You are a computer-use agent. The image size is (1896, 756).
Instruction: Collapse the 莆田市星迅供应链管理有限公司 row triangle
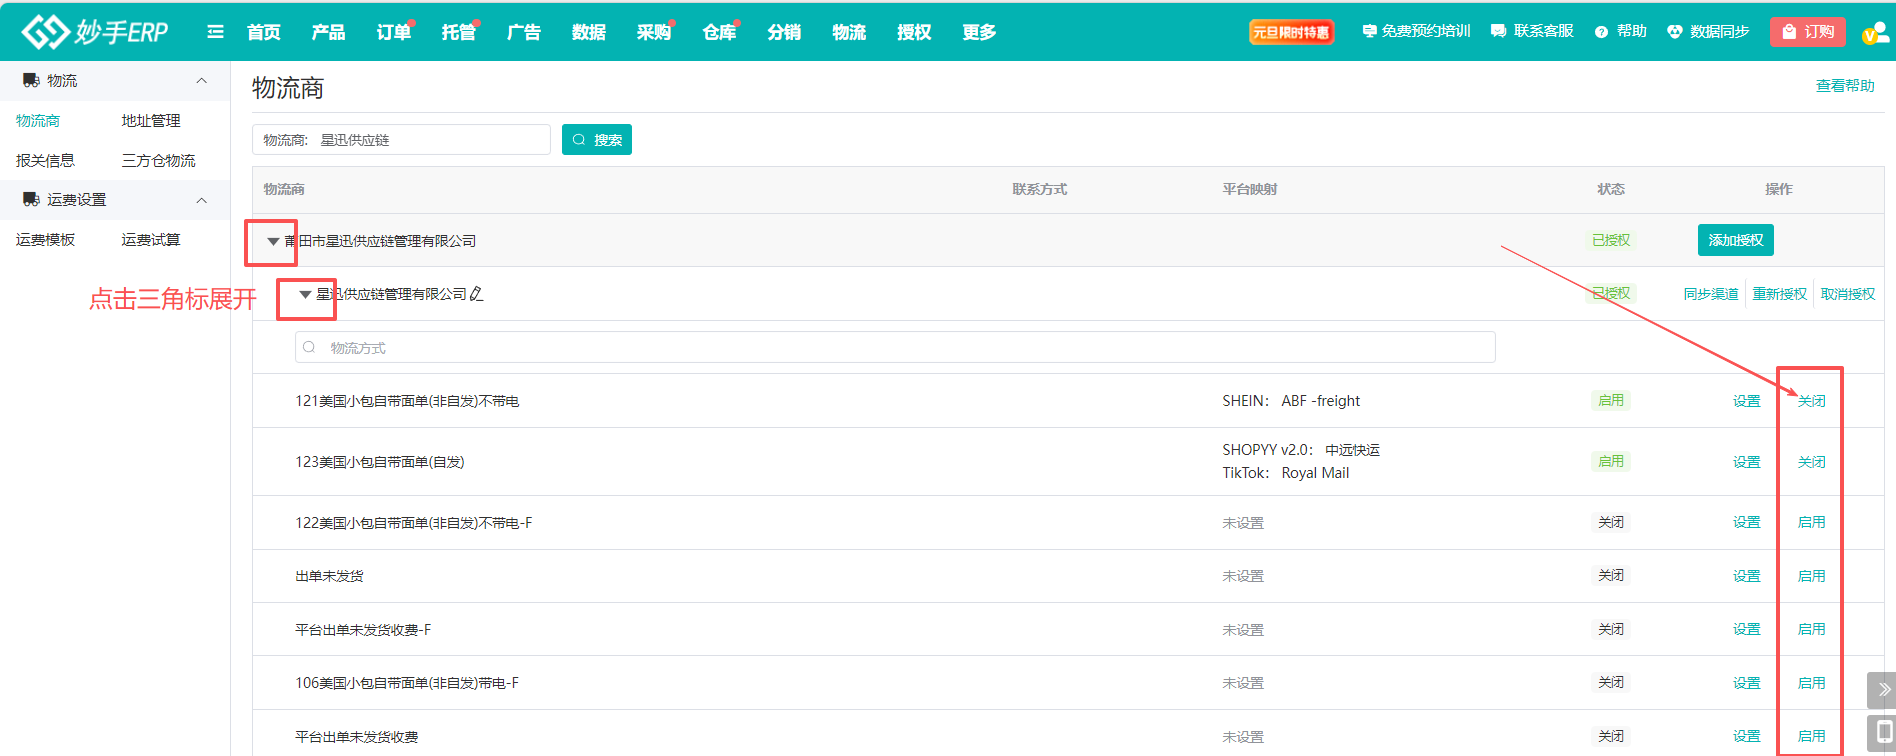(x=273, y=241)
